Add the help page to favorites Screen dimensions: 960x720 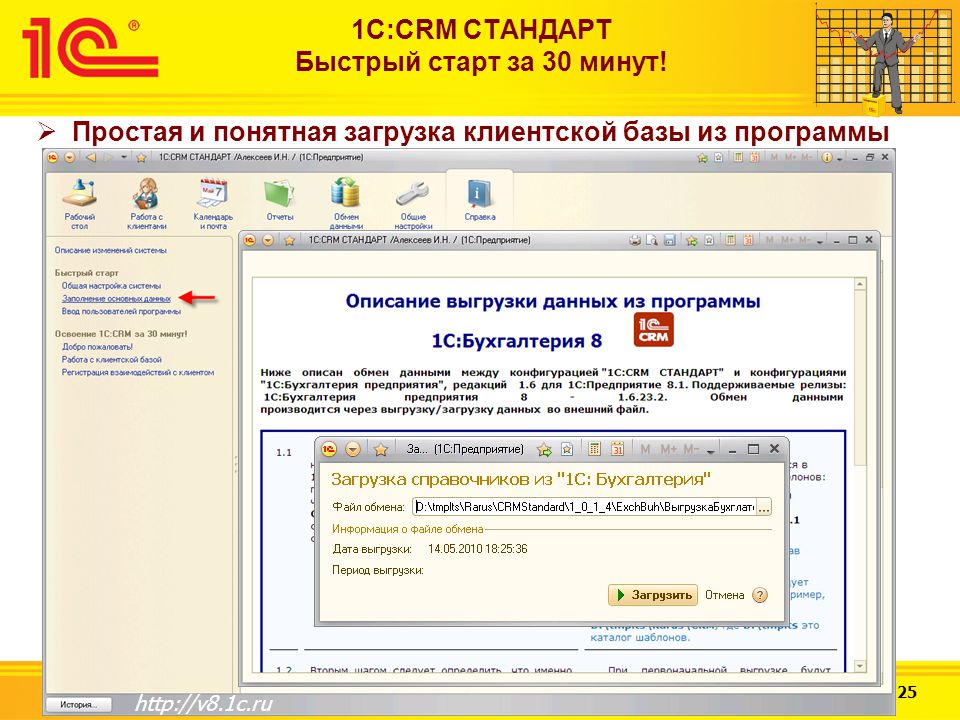click(692, 241)
